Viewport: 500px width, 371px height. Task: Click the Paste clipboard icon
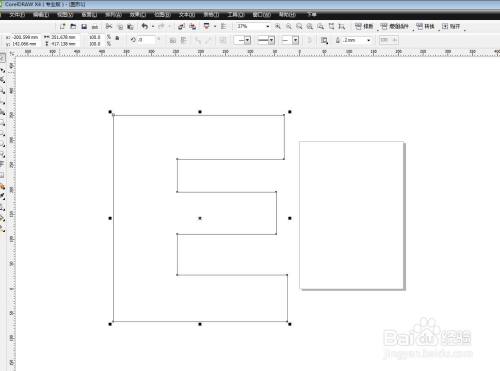point(131,26)
